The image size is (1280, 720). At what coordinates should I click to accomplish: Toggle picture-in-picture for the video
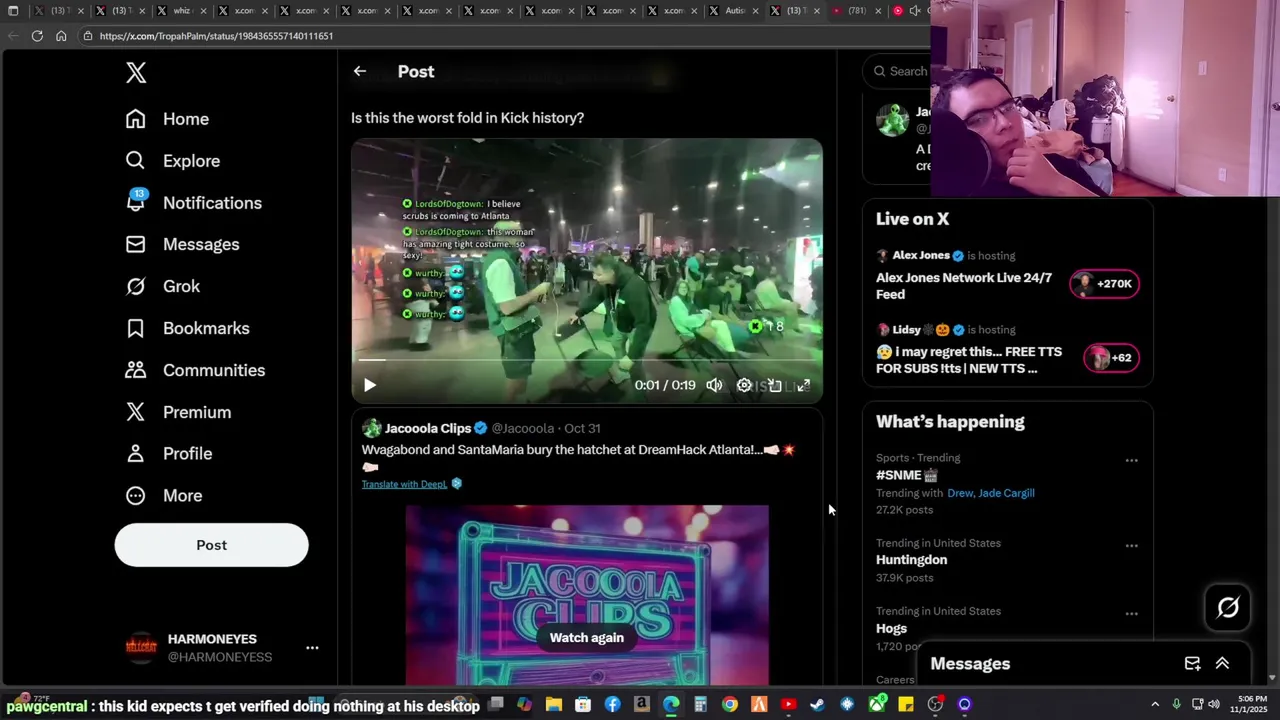tap(774, 385)
